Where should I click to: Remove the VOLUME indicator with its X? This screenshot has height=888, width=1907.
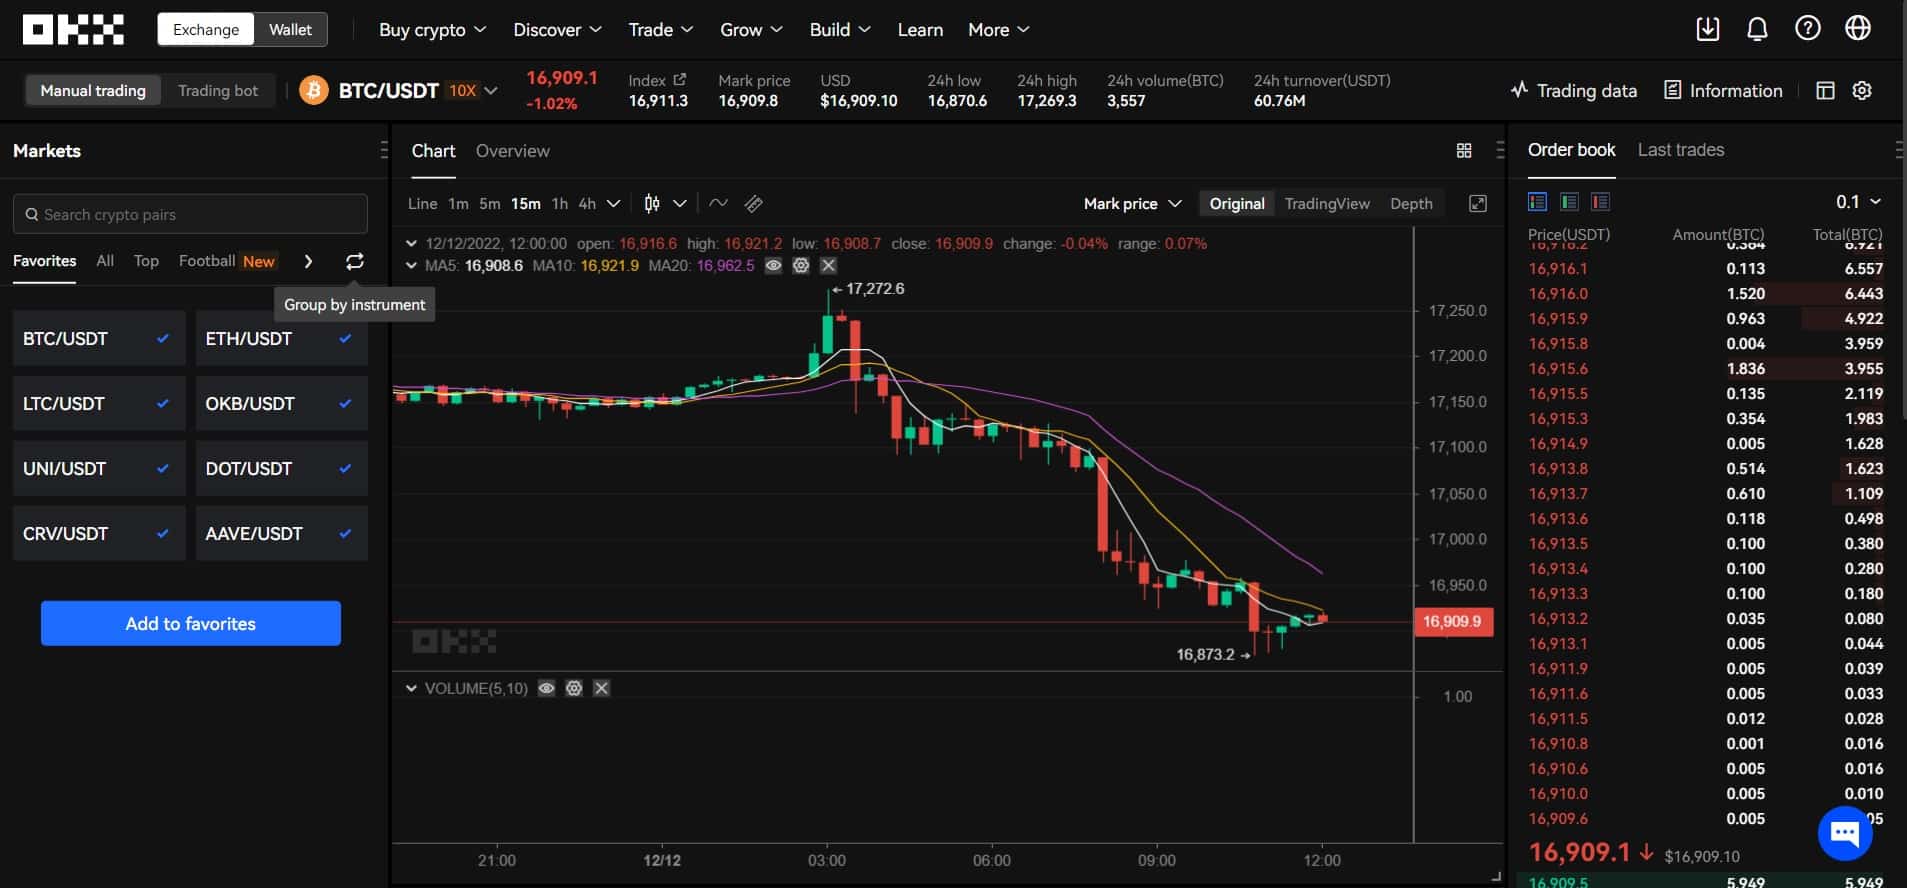point(601,689)
